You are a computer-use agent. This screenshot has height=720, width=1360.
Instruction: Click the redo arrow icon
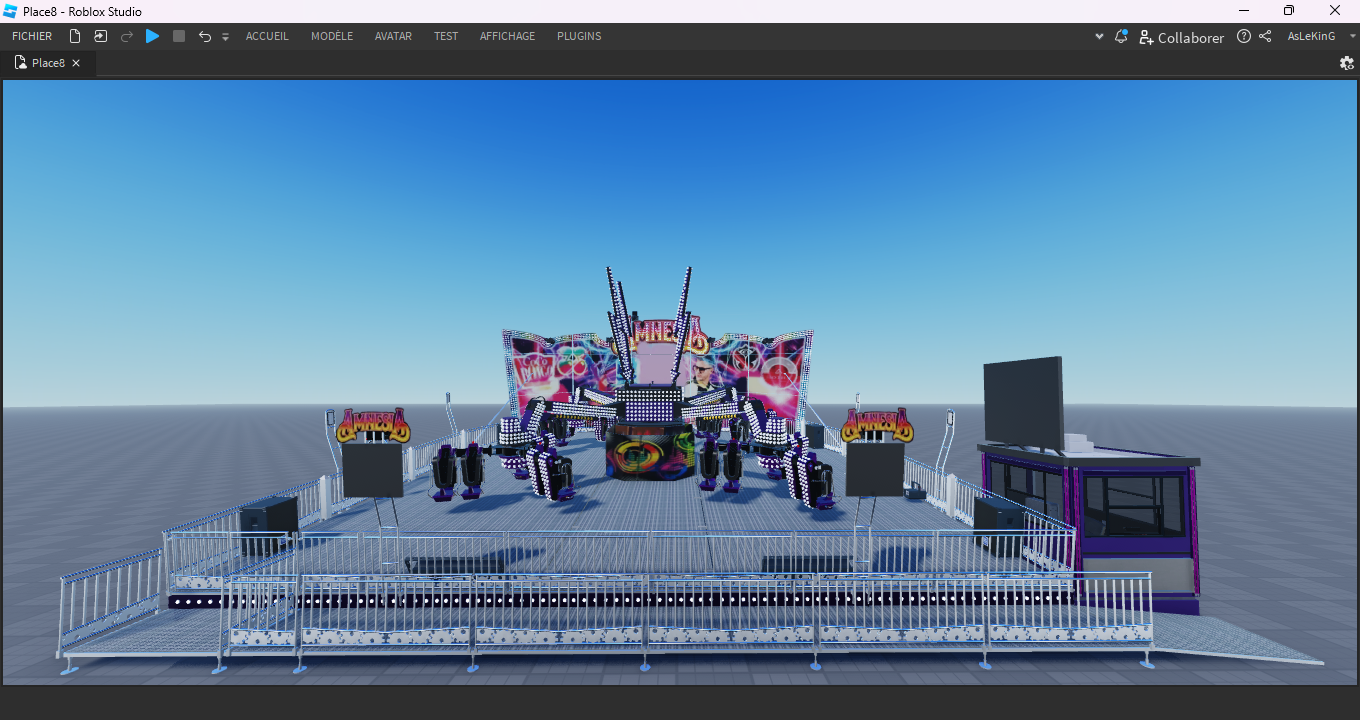[127, 36]
